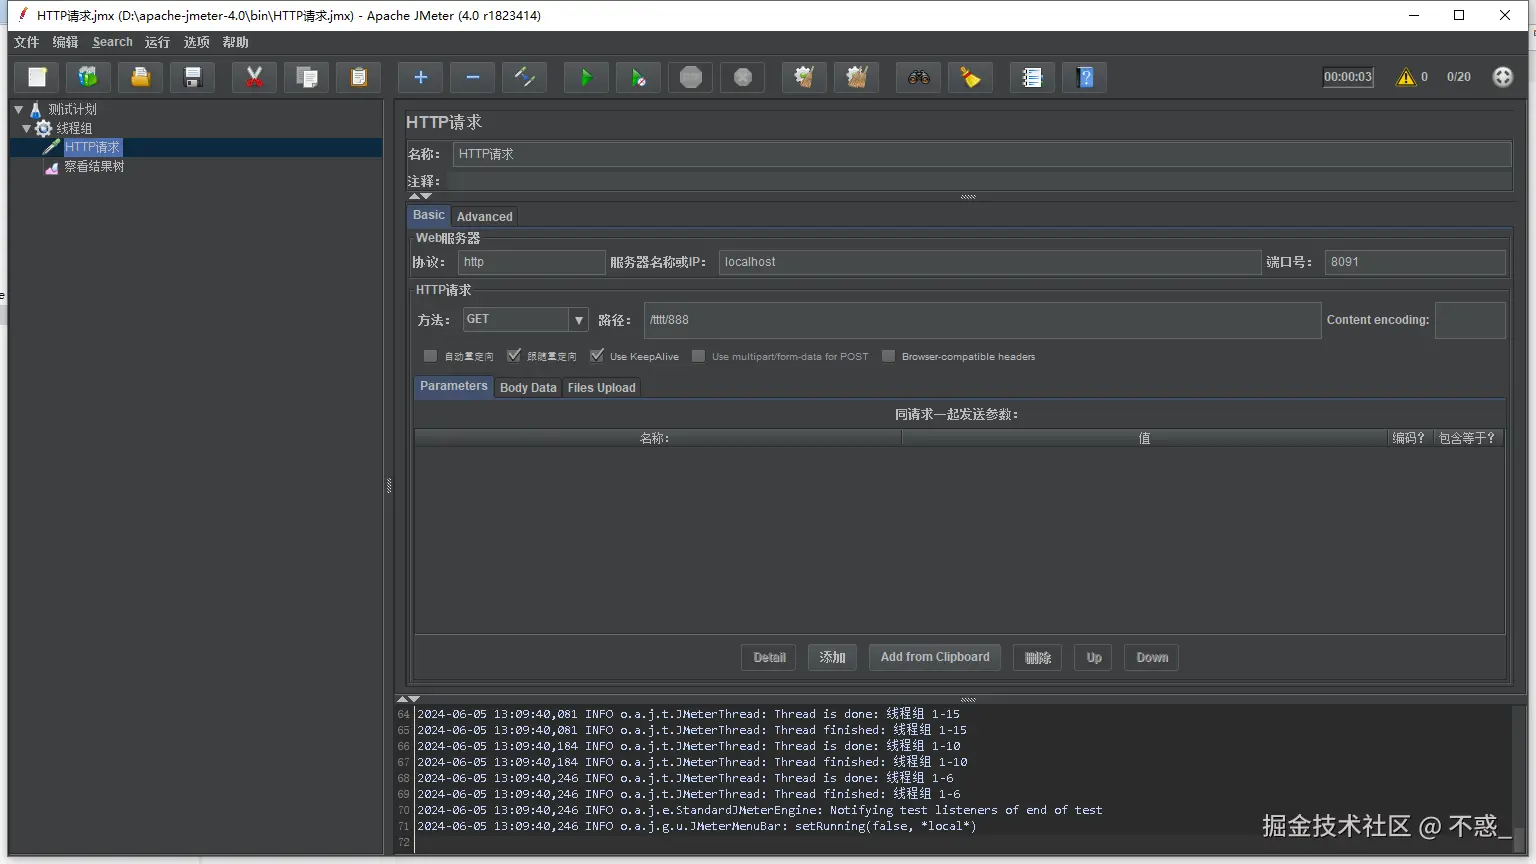Collapse the 线程组 tree node
The height and width of the screenshot is (864, 1536).
click(x=27, y=128)
